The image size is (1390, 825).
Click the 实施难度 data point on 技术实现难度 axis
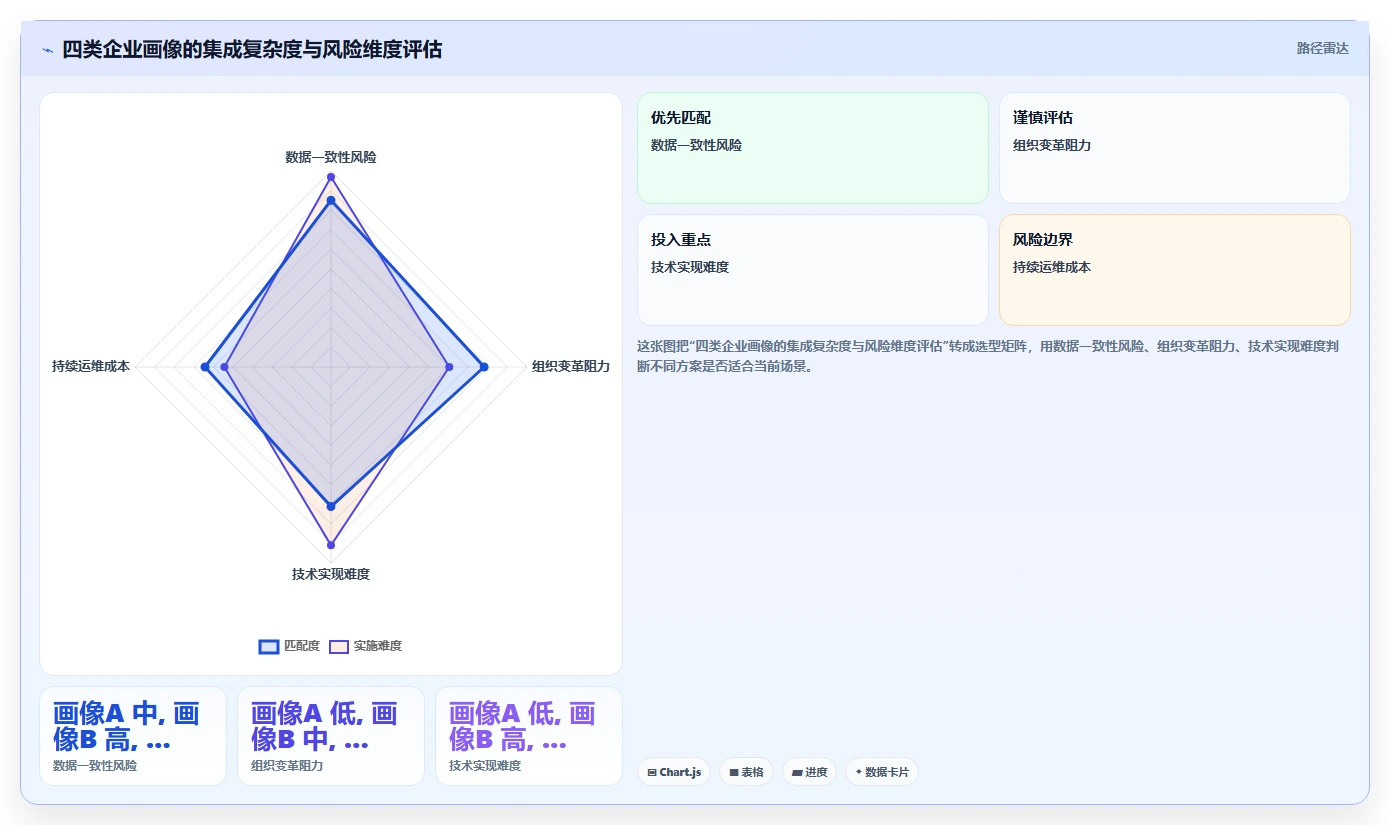[x=331, y=545]
